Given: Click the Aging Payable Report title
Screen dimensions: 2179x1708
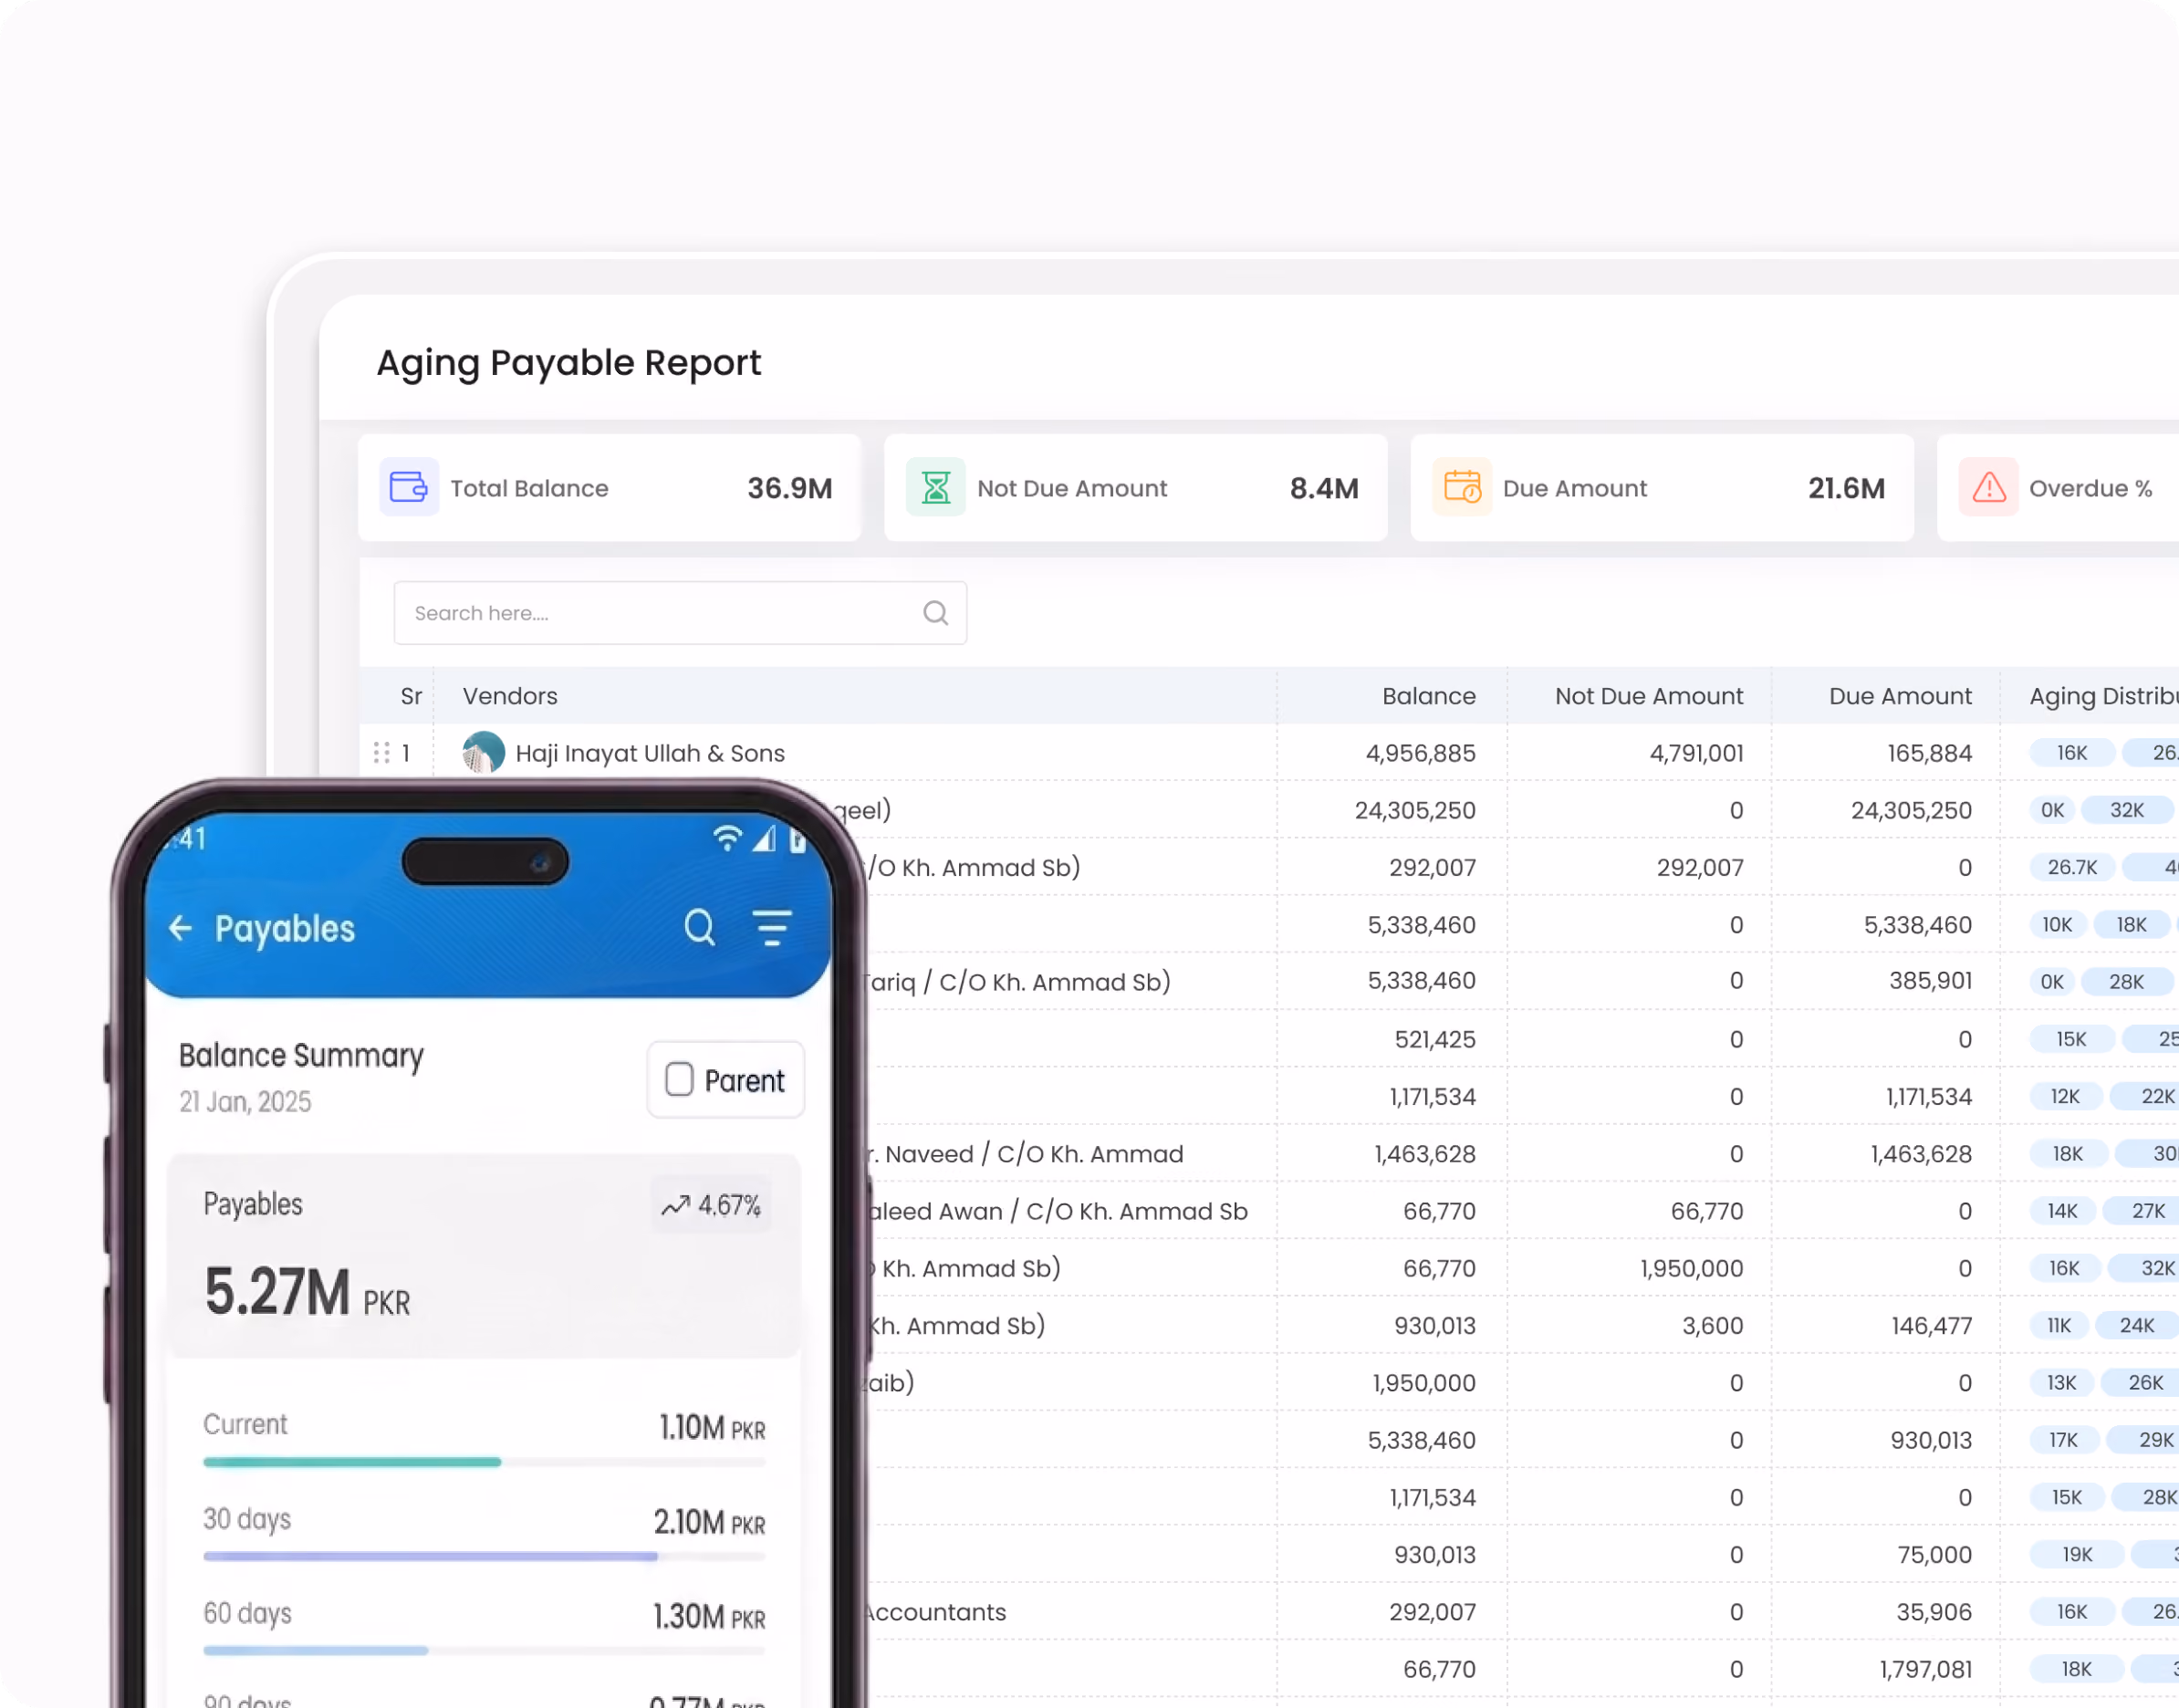Looking at the screenshot, I should (x=568, y=362).
